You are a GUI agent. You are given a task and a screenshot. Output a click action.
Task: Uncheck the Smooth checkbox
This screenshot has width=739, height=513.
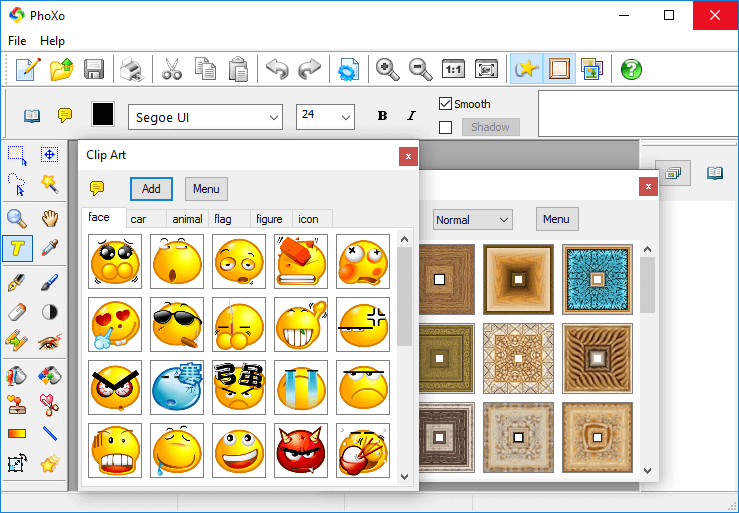point(446,104)
